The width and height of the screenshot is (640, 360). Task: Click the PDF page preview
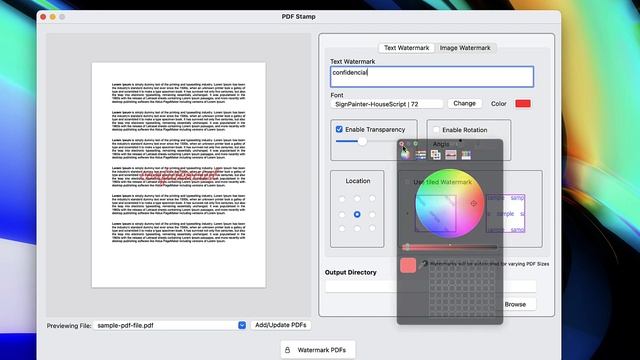179,175
